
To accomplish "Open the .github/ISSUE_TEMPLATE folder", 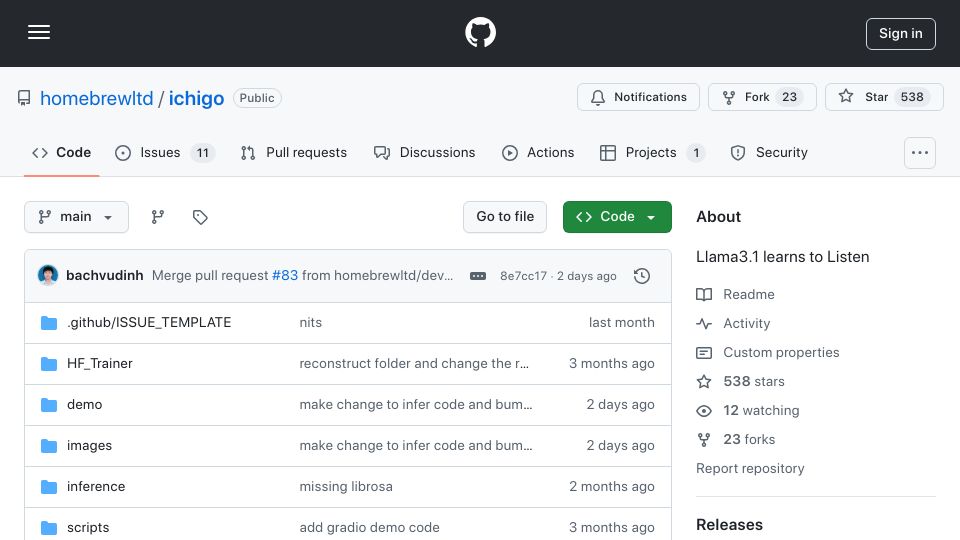I will click(x=149, y=323).
